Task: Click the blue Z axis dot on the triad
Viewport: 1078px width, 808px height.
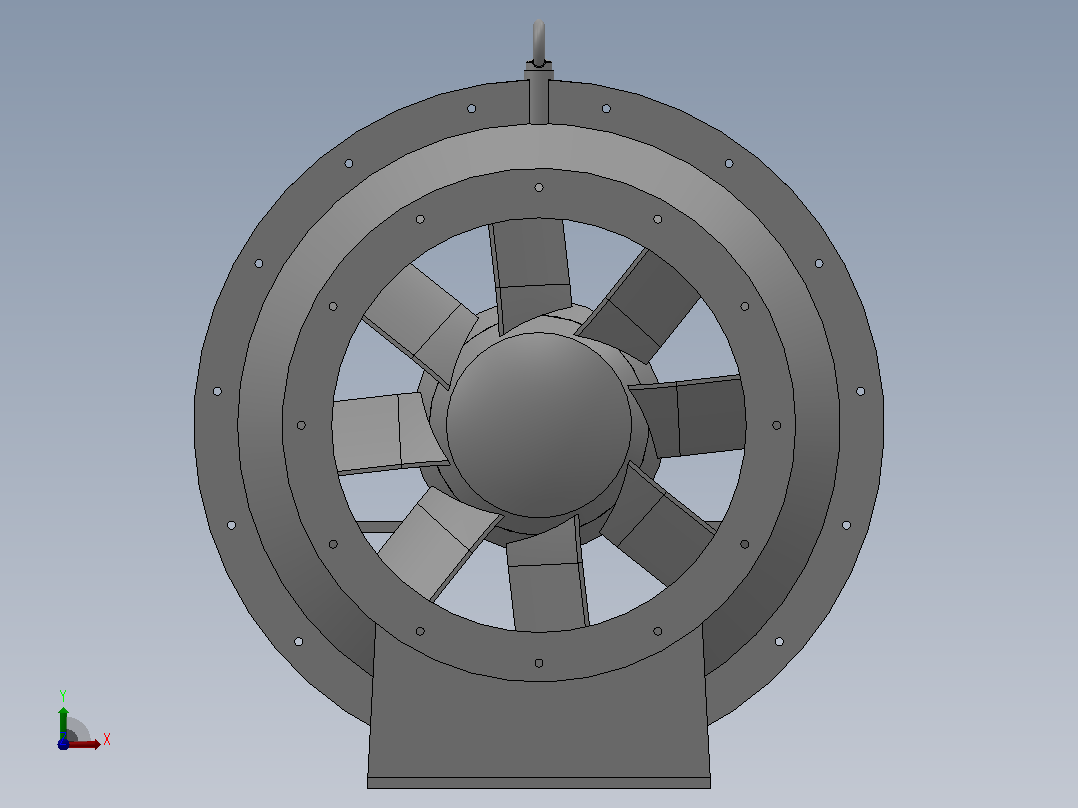Action: 63,745
